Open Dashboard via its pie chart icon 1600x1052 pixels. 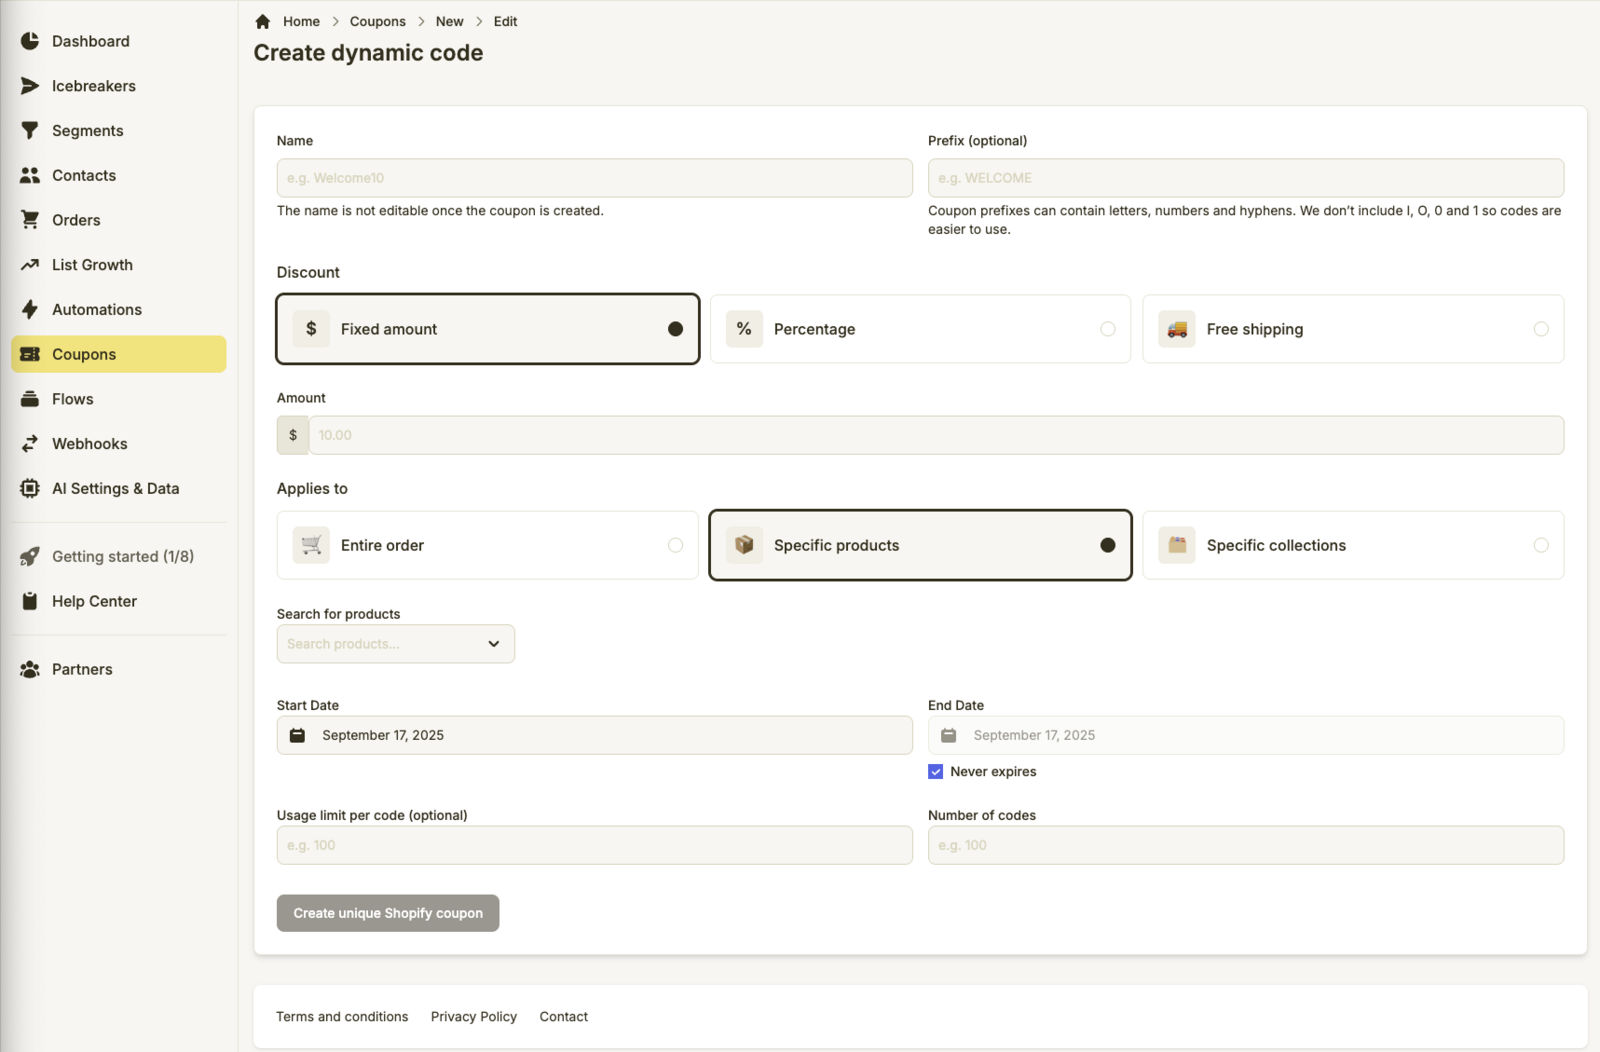pos(30,41)
